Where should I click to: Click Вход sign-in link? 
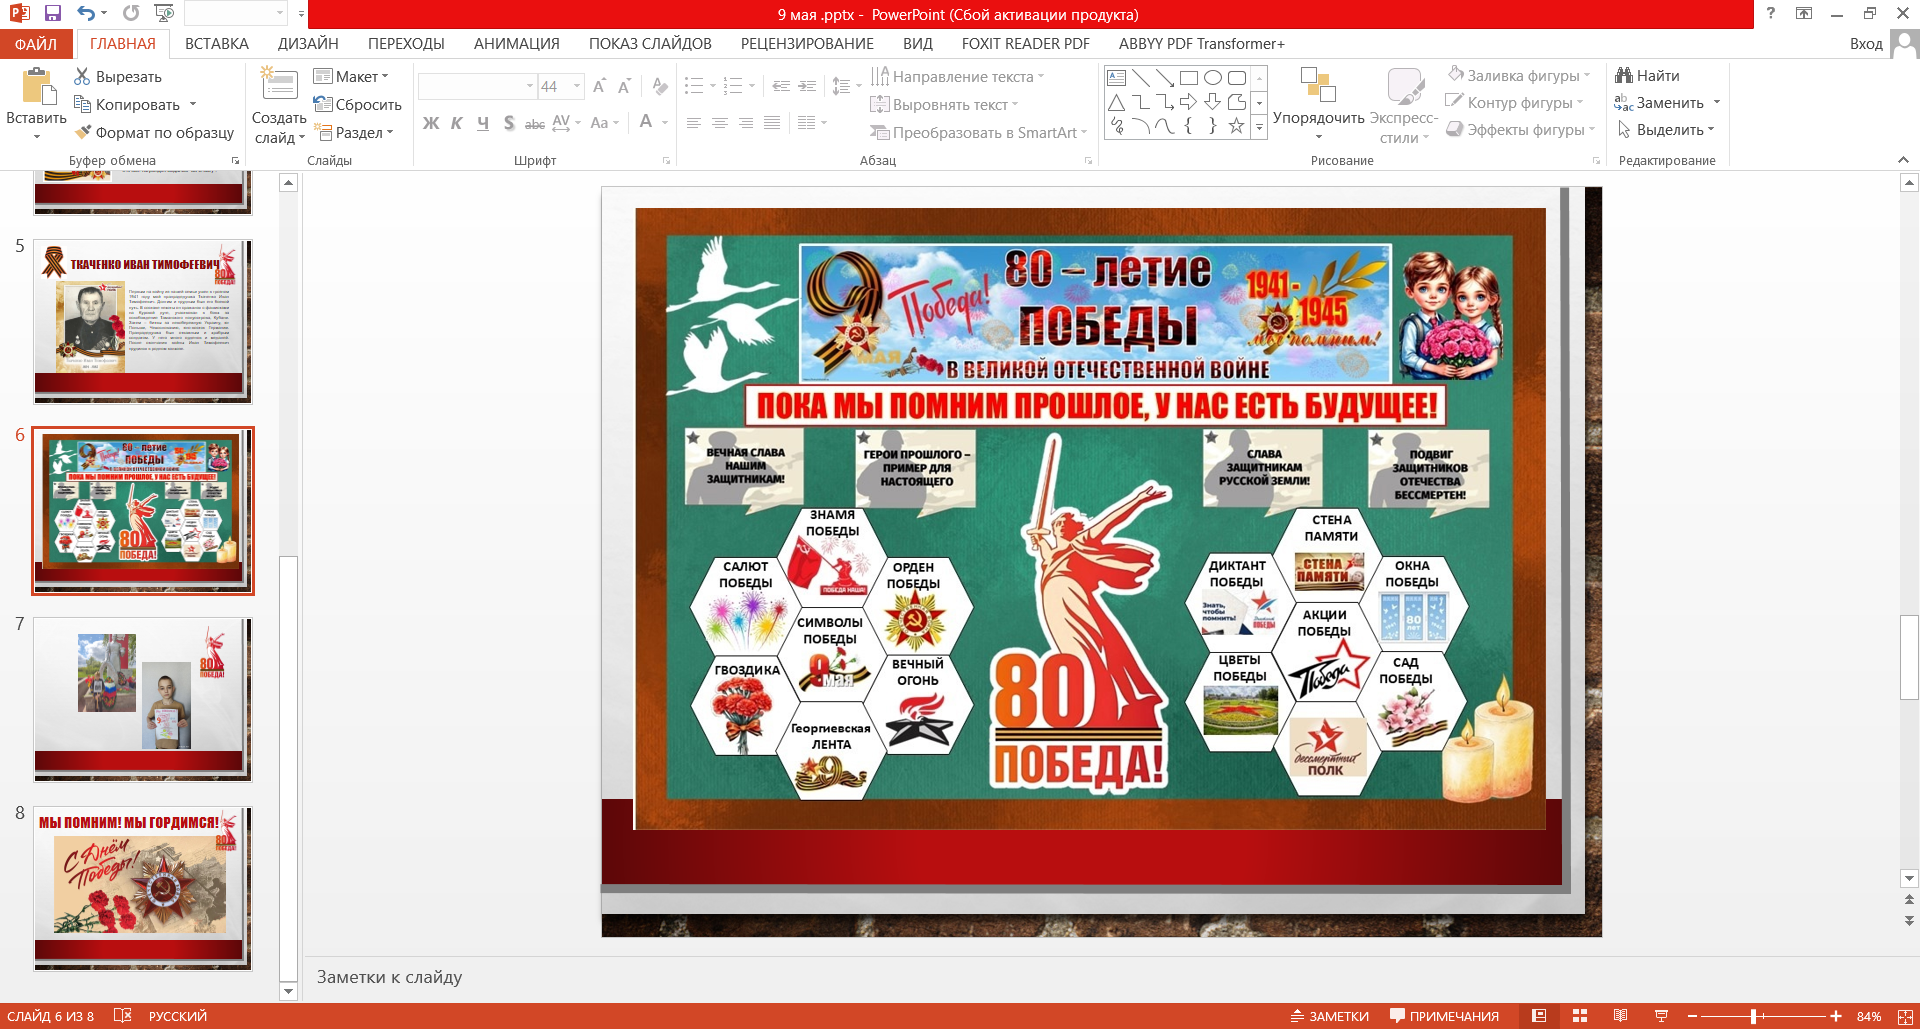pyautogui.click(x=1866, y=44)
